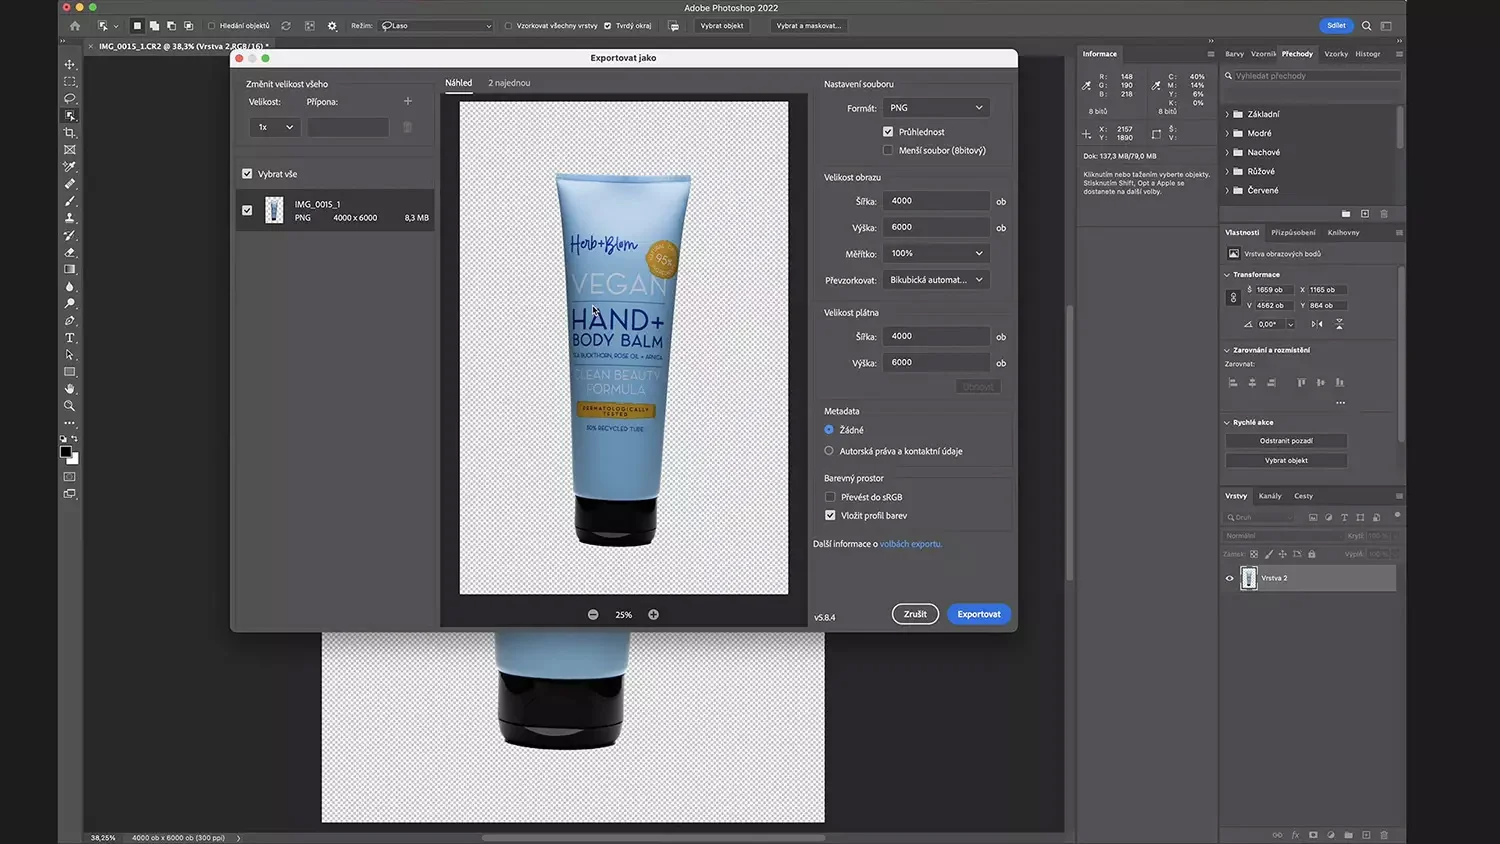Open the Formát PNG dropdown
The image size is (1500, 844).
(x=936, y=108)
